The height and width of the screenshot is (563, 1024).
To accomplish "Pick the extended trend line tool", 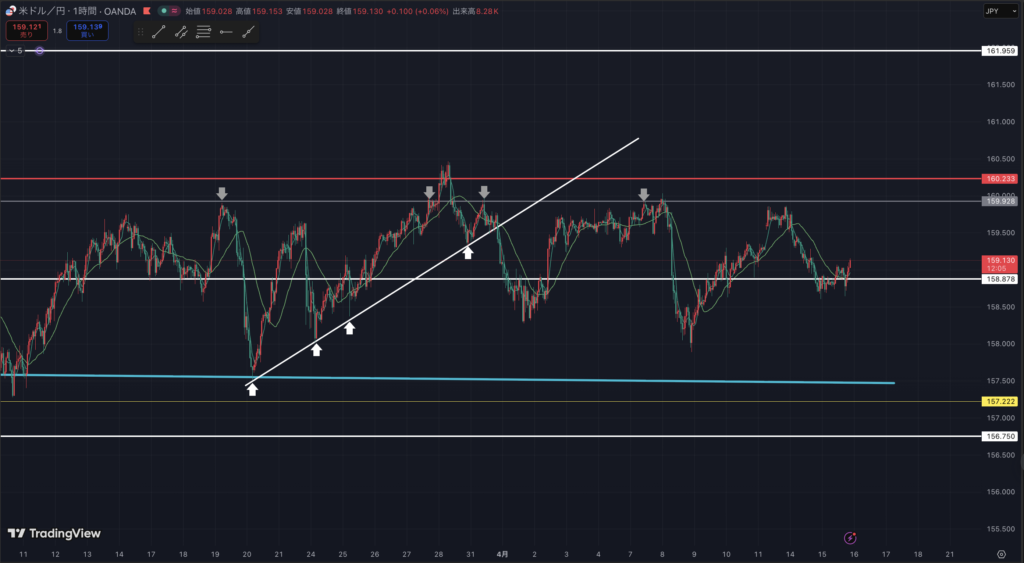I will point(247,32).
